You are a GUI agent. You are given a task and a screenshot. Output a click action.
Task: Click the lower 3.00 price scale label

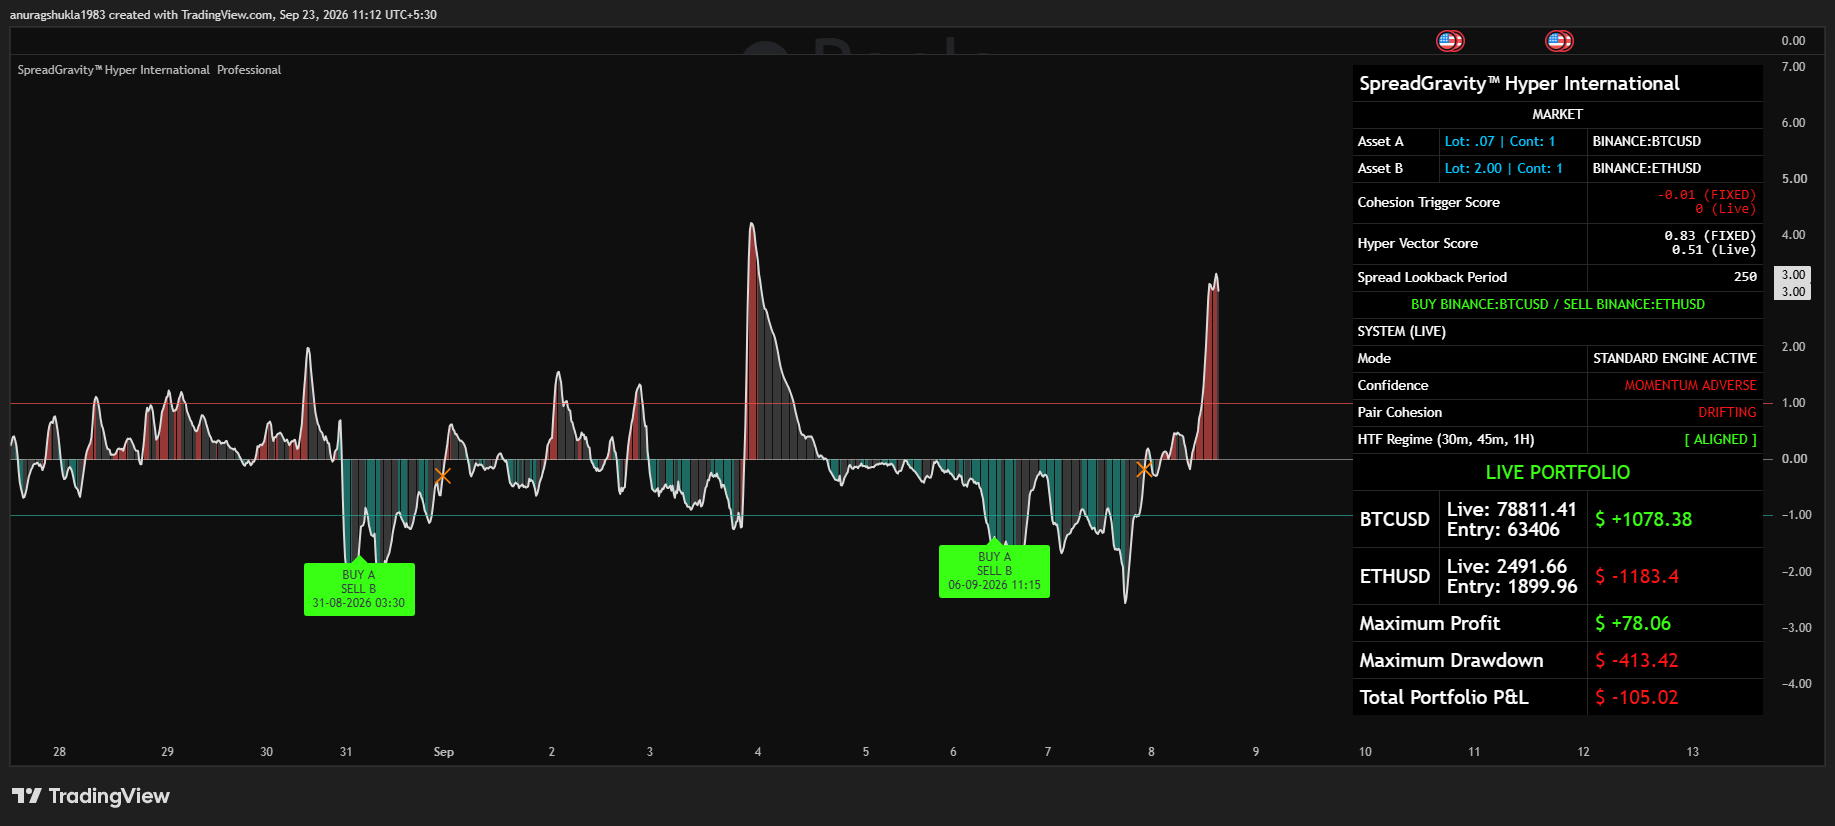point(1792,292)
